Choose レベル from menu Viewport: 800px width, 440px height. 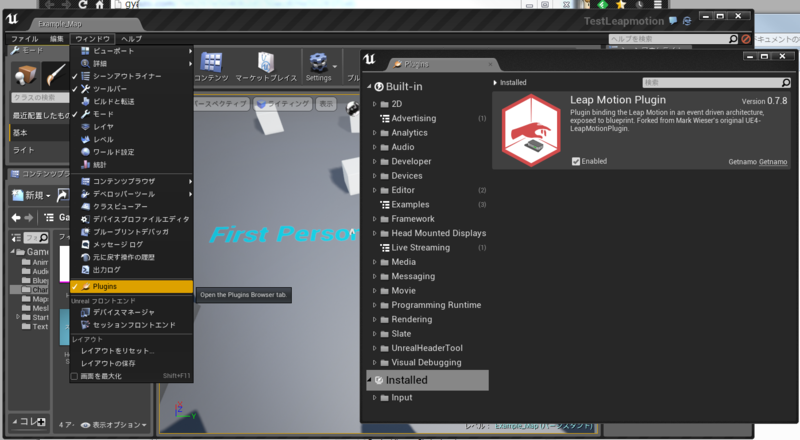click(x=132, y=139)
